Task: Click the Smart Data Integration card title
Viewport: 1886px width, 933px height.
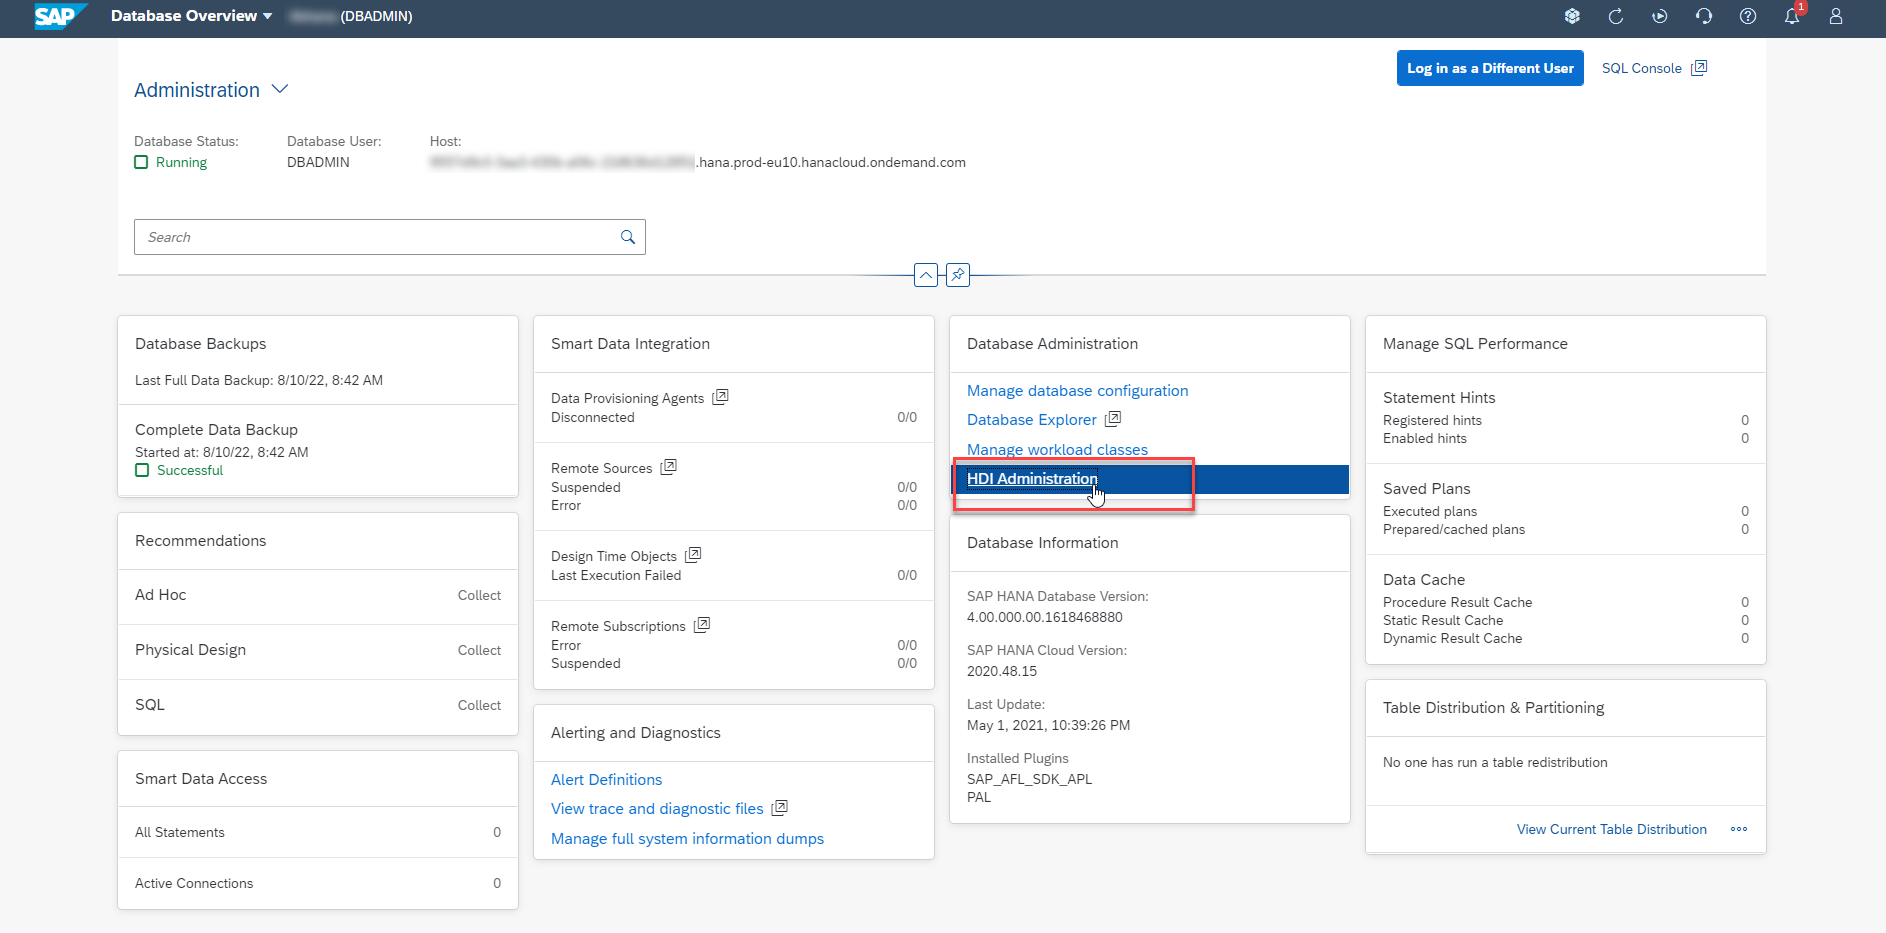Action: coord(630,344)
